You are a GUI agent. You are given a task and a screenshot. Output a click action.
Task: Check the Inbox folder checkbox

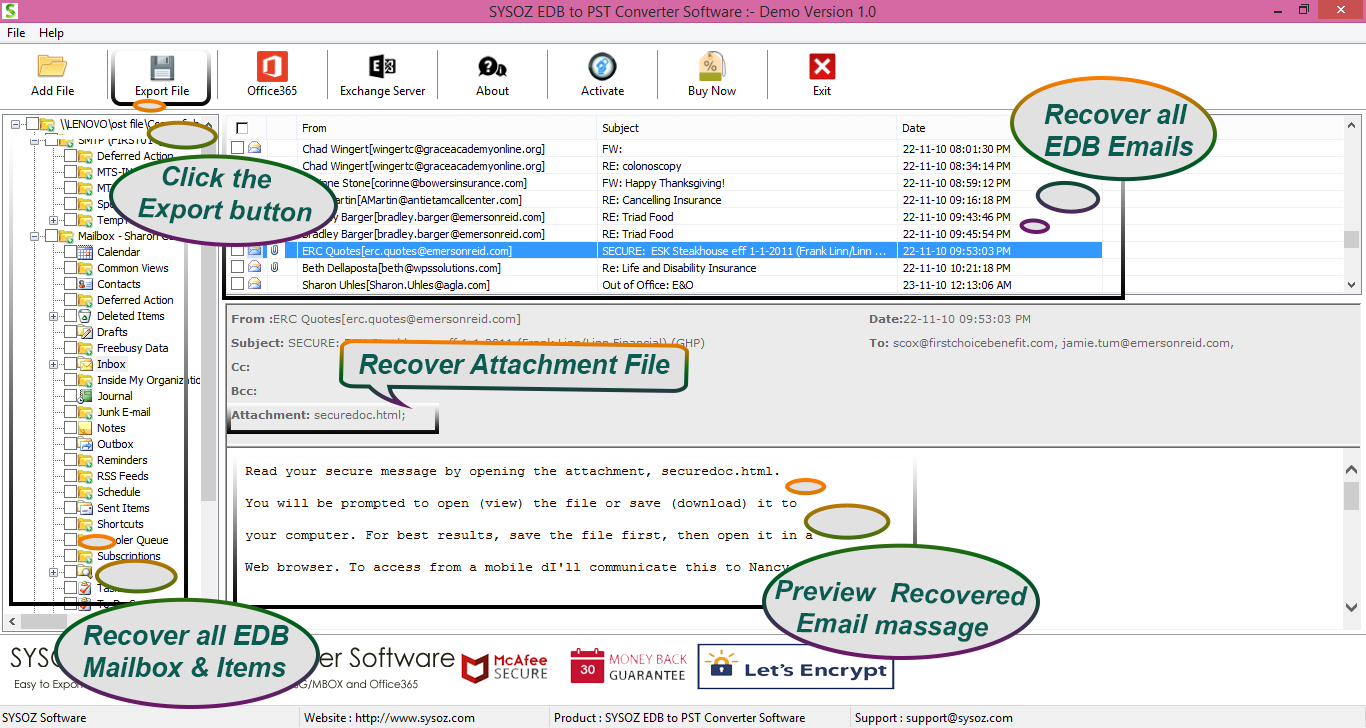tap(70, 364)
